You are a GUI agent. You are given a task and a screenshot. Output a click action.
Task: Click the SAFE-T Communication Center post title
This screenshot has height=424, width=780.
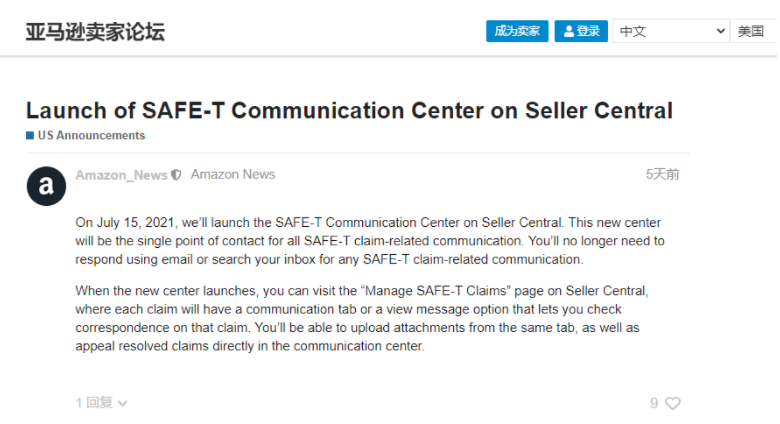[349, 110]
